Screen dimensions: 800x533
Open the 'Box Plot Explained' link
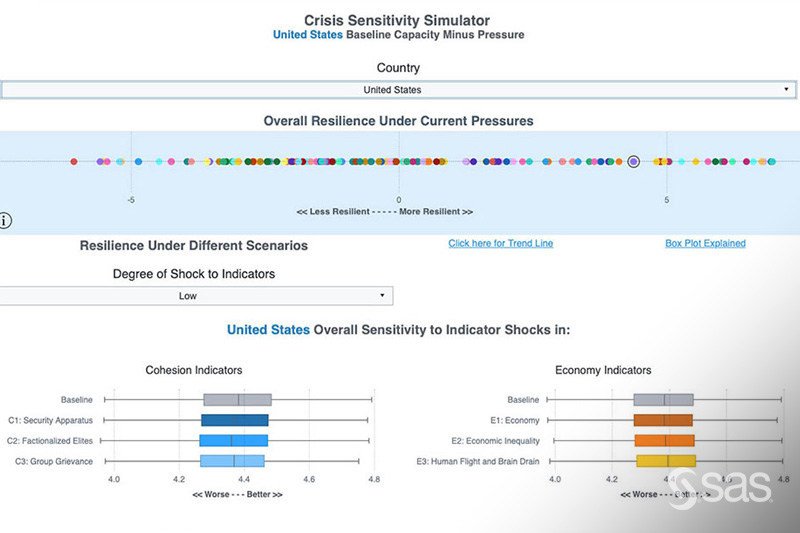(705, 243)
